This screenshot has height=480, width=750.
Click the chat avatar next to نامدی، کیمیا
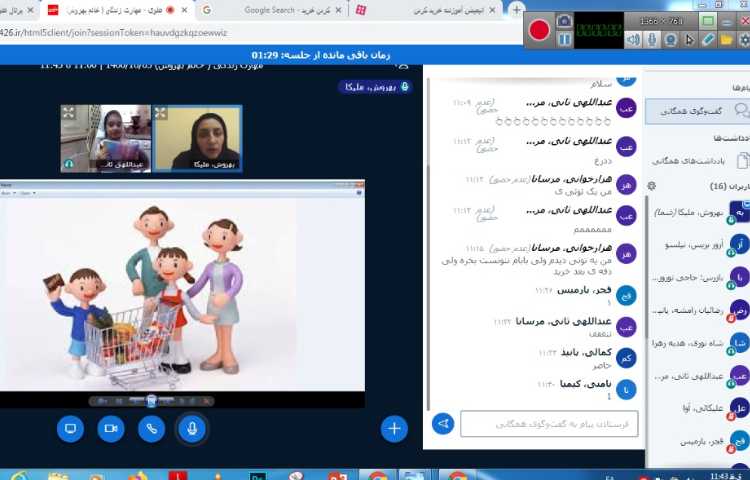click(626, 390)
